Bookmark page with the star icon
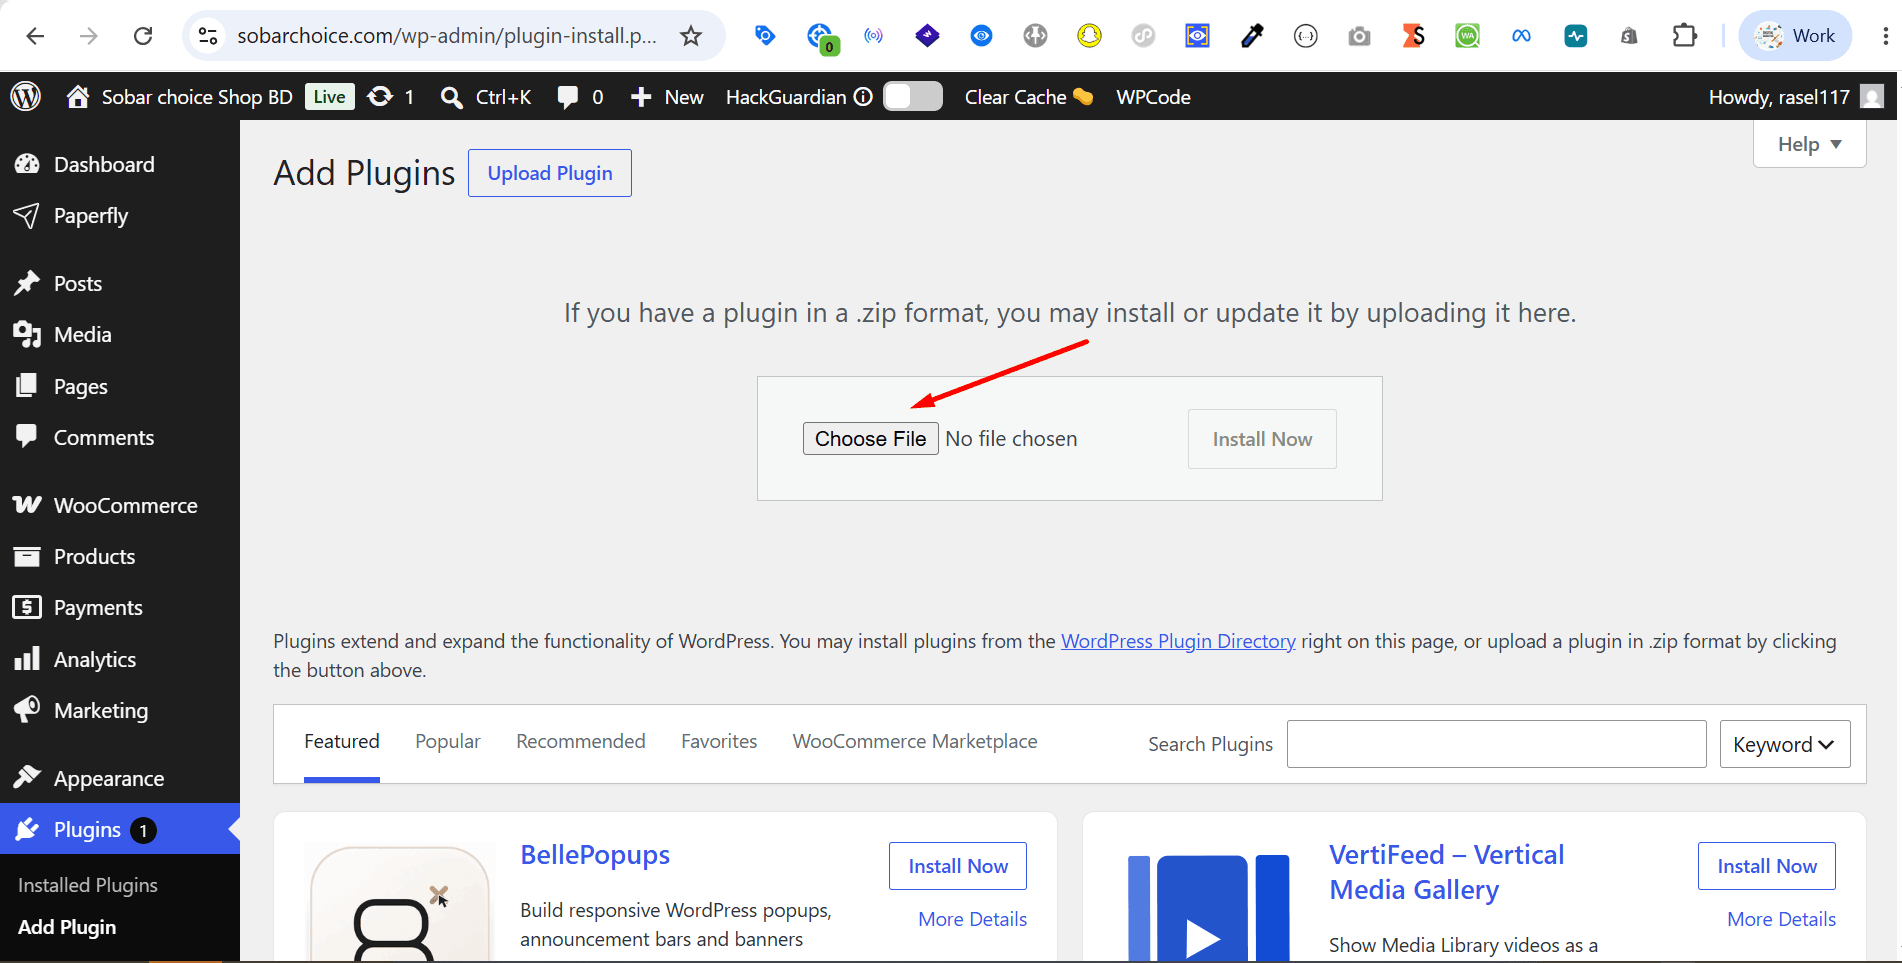Viewport: 1902px width, 963px height. [691, 36]
